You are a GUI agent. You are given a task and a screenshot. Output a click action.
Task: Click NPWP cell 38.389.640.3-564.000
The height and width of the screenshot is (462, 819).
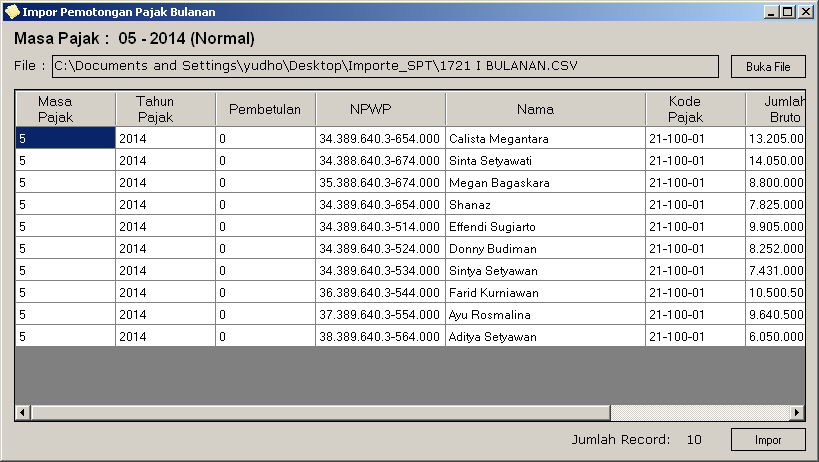(x=380, y=336)
